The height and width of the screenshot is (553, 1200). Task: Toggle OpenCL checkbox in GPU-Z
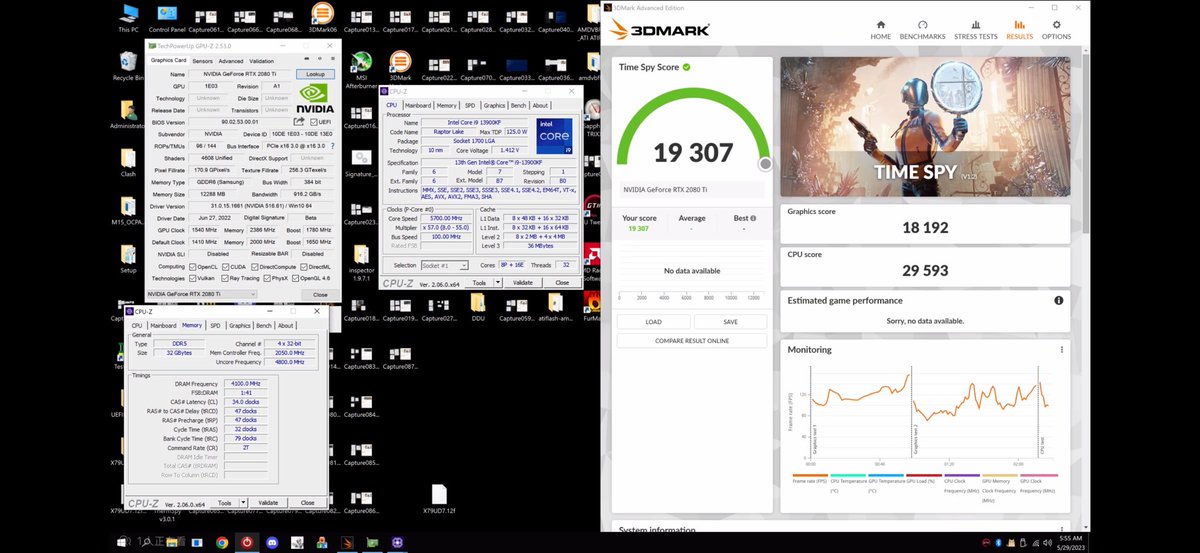click(x=191, y=266)
